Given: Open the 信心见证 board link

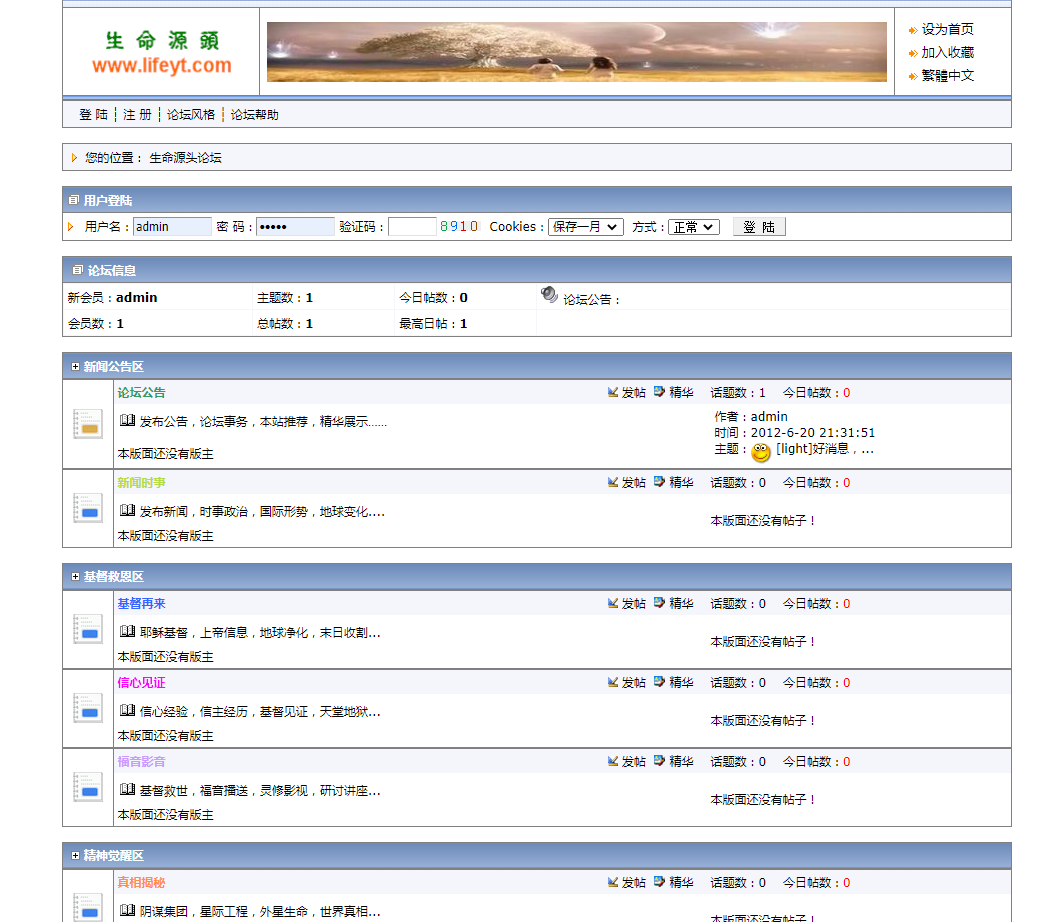Looking at the screenshot, I should tap(141, 683).
